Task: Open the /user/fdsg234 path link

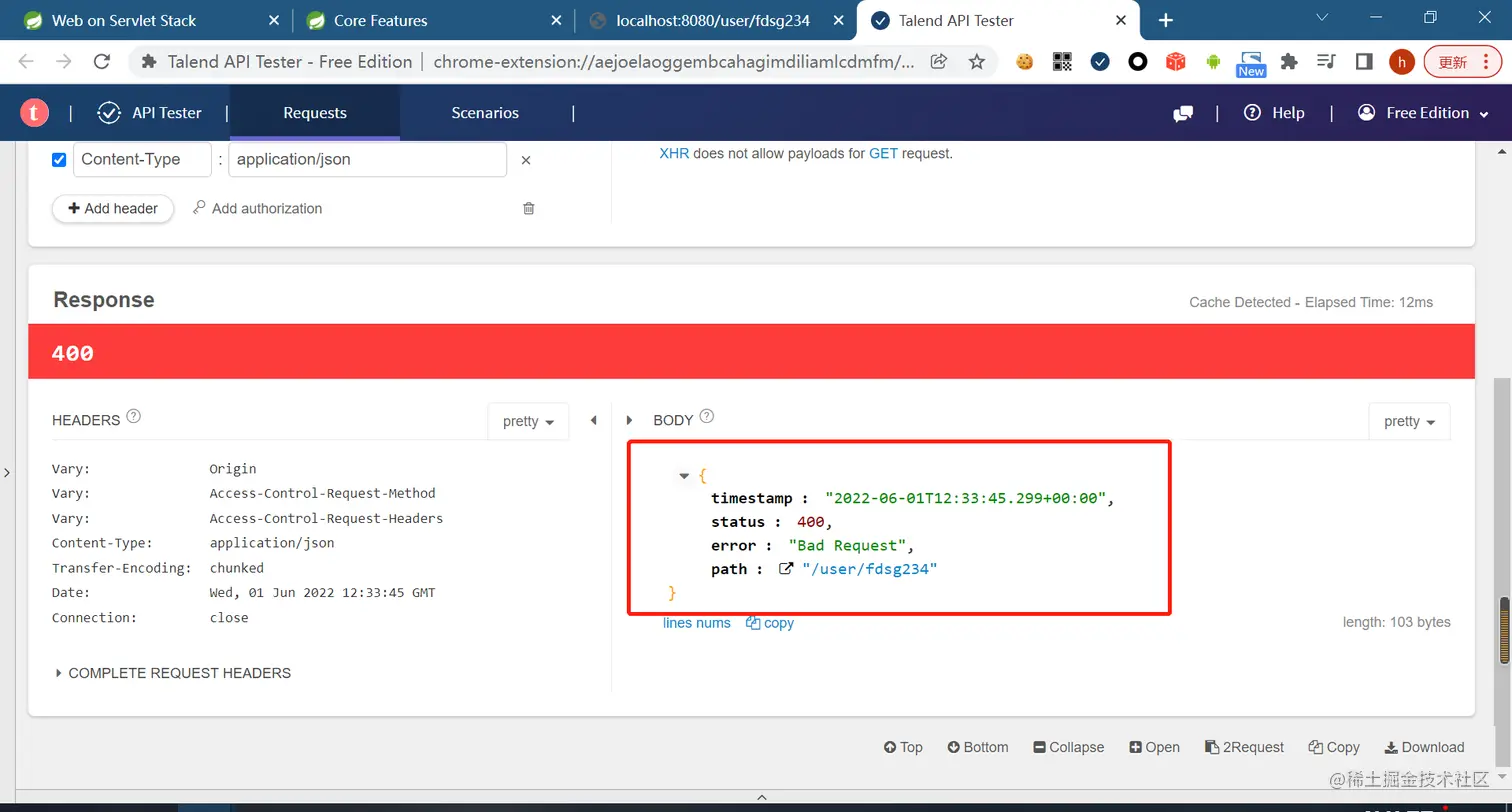Action: pyautogui.click(x=869, y=569)
